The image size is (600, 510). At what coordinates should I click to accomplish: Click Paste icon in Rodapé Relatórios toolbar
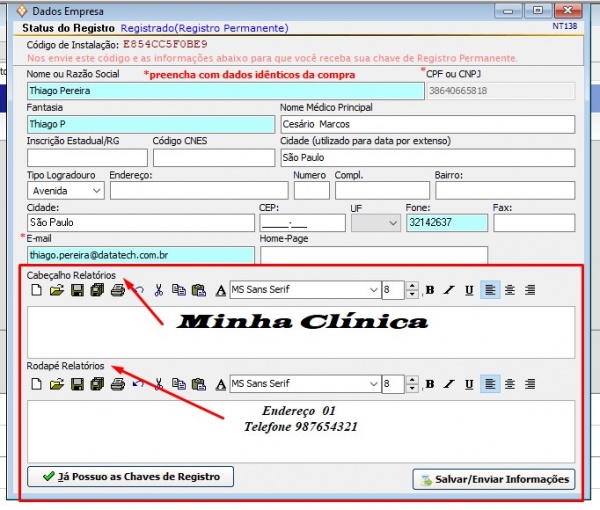point(198,383)
